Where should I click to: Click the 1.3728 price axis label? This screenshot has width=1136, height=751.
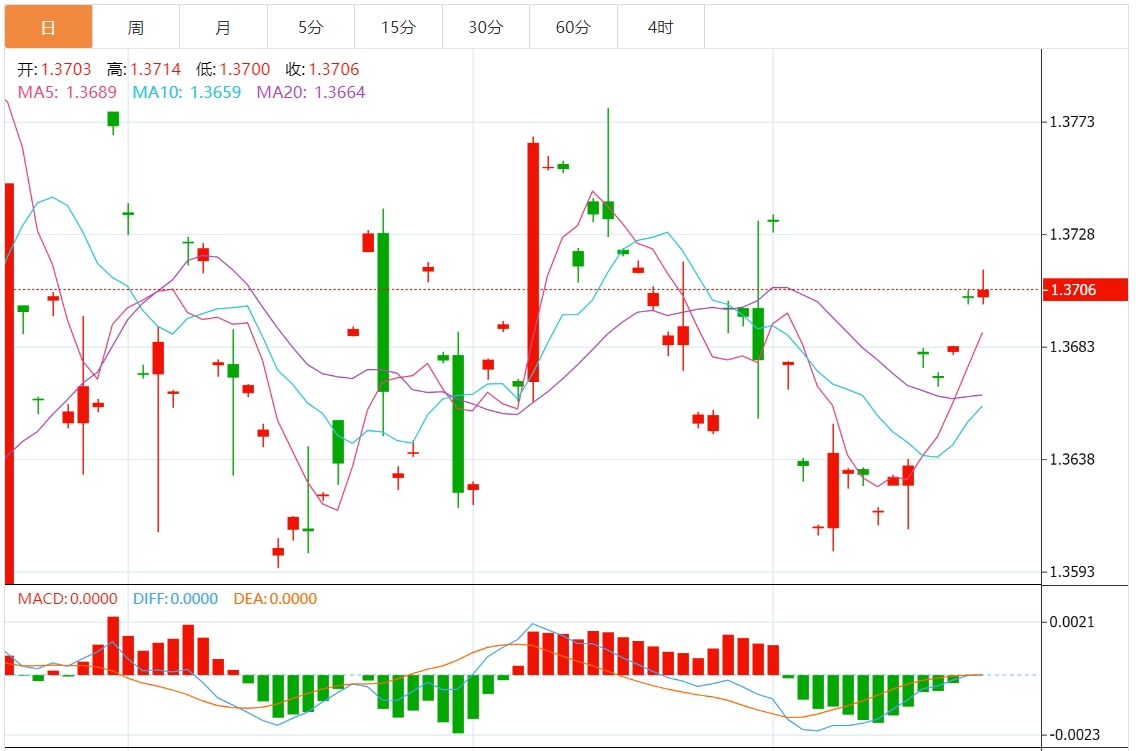click(1072, 235)
